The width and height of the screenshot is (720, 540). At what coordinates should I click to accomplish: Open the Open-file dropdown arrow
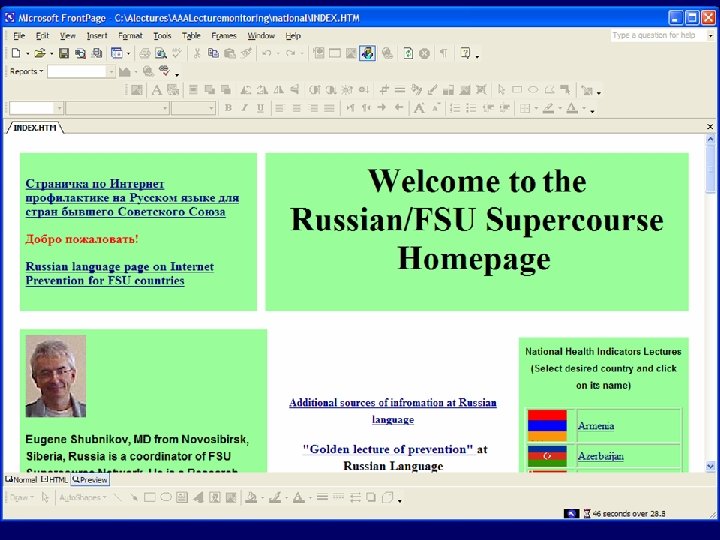point(51,54)
